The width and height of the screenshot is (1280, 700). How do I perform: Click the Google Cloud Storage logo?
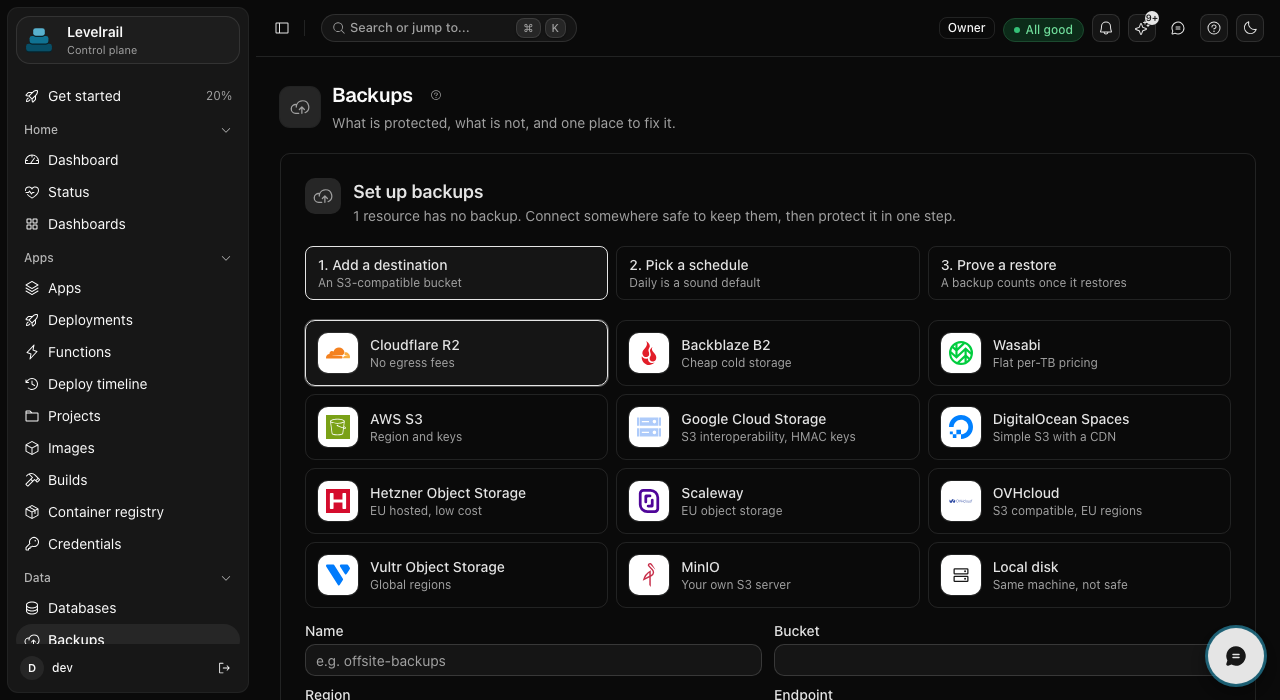tap(649, 427)
